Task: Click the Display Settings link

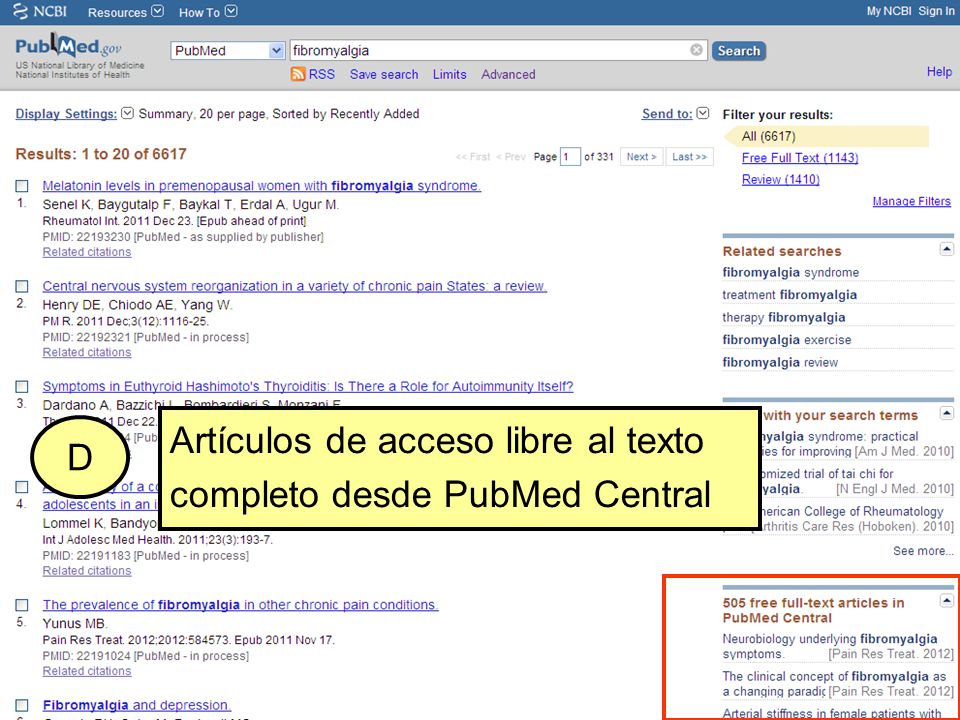Action: (x=66, y=114)
